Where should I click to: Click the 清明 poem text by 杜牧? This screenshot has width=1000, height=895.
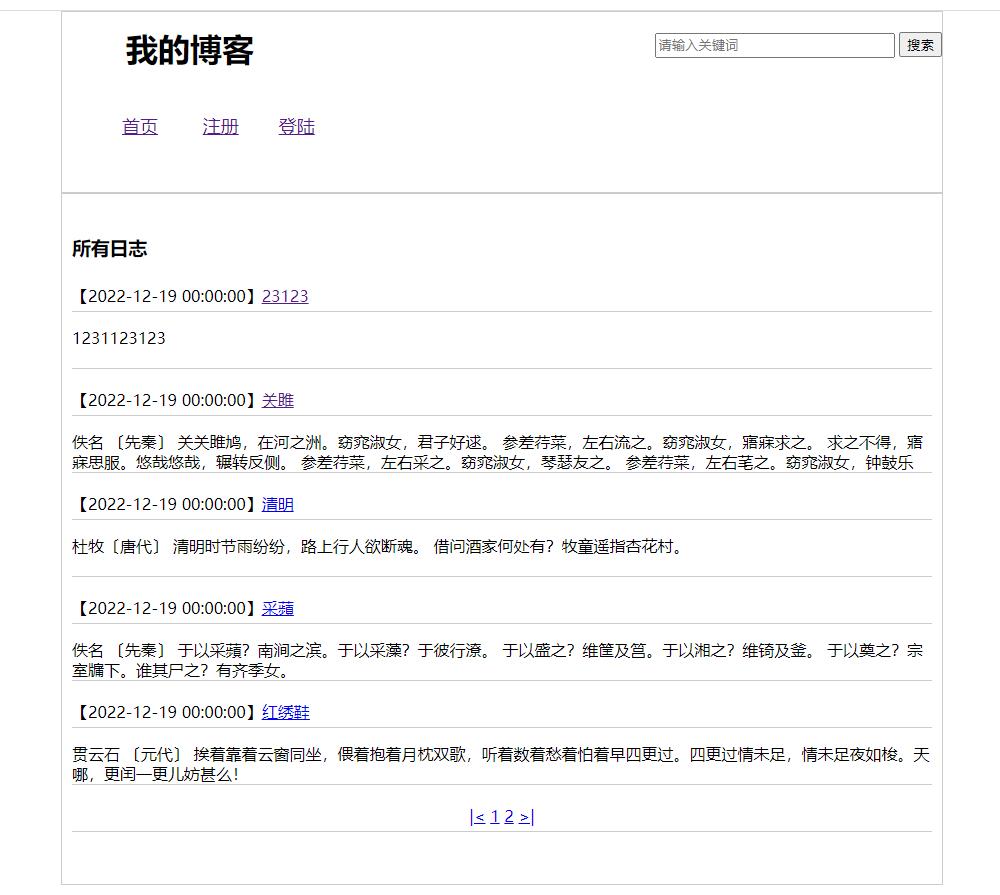pos(378,547)
